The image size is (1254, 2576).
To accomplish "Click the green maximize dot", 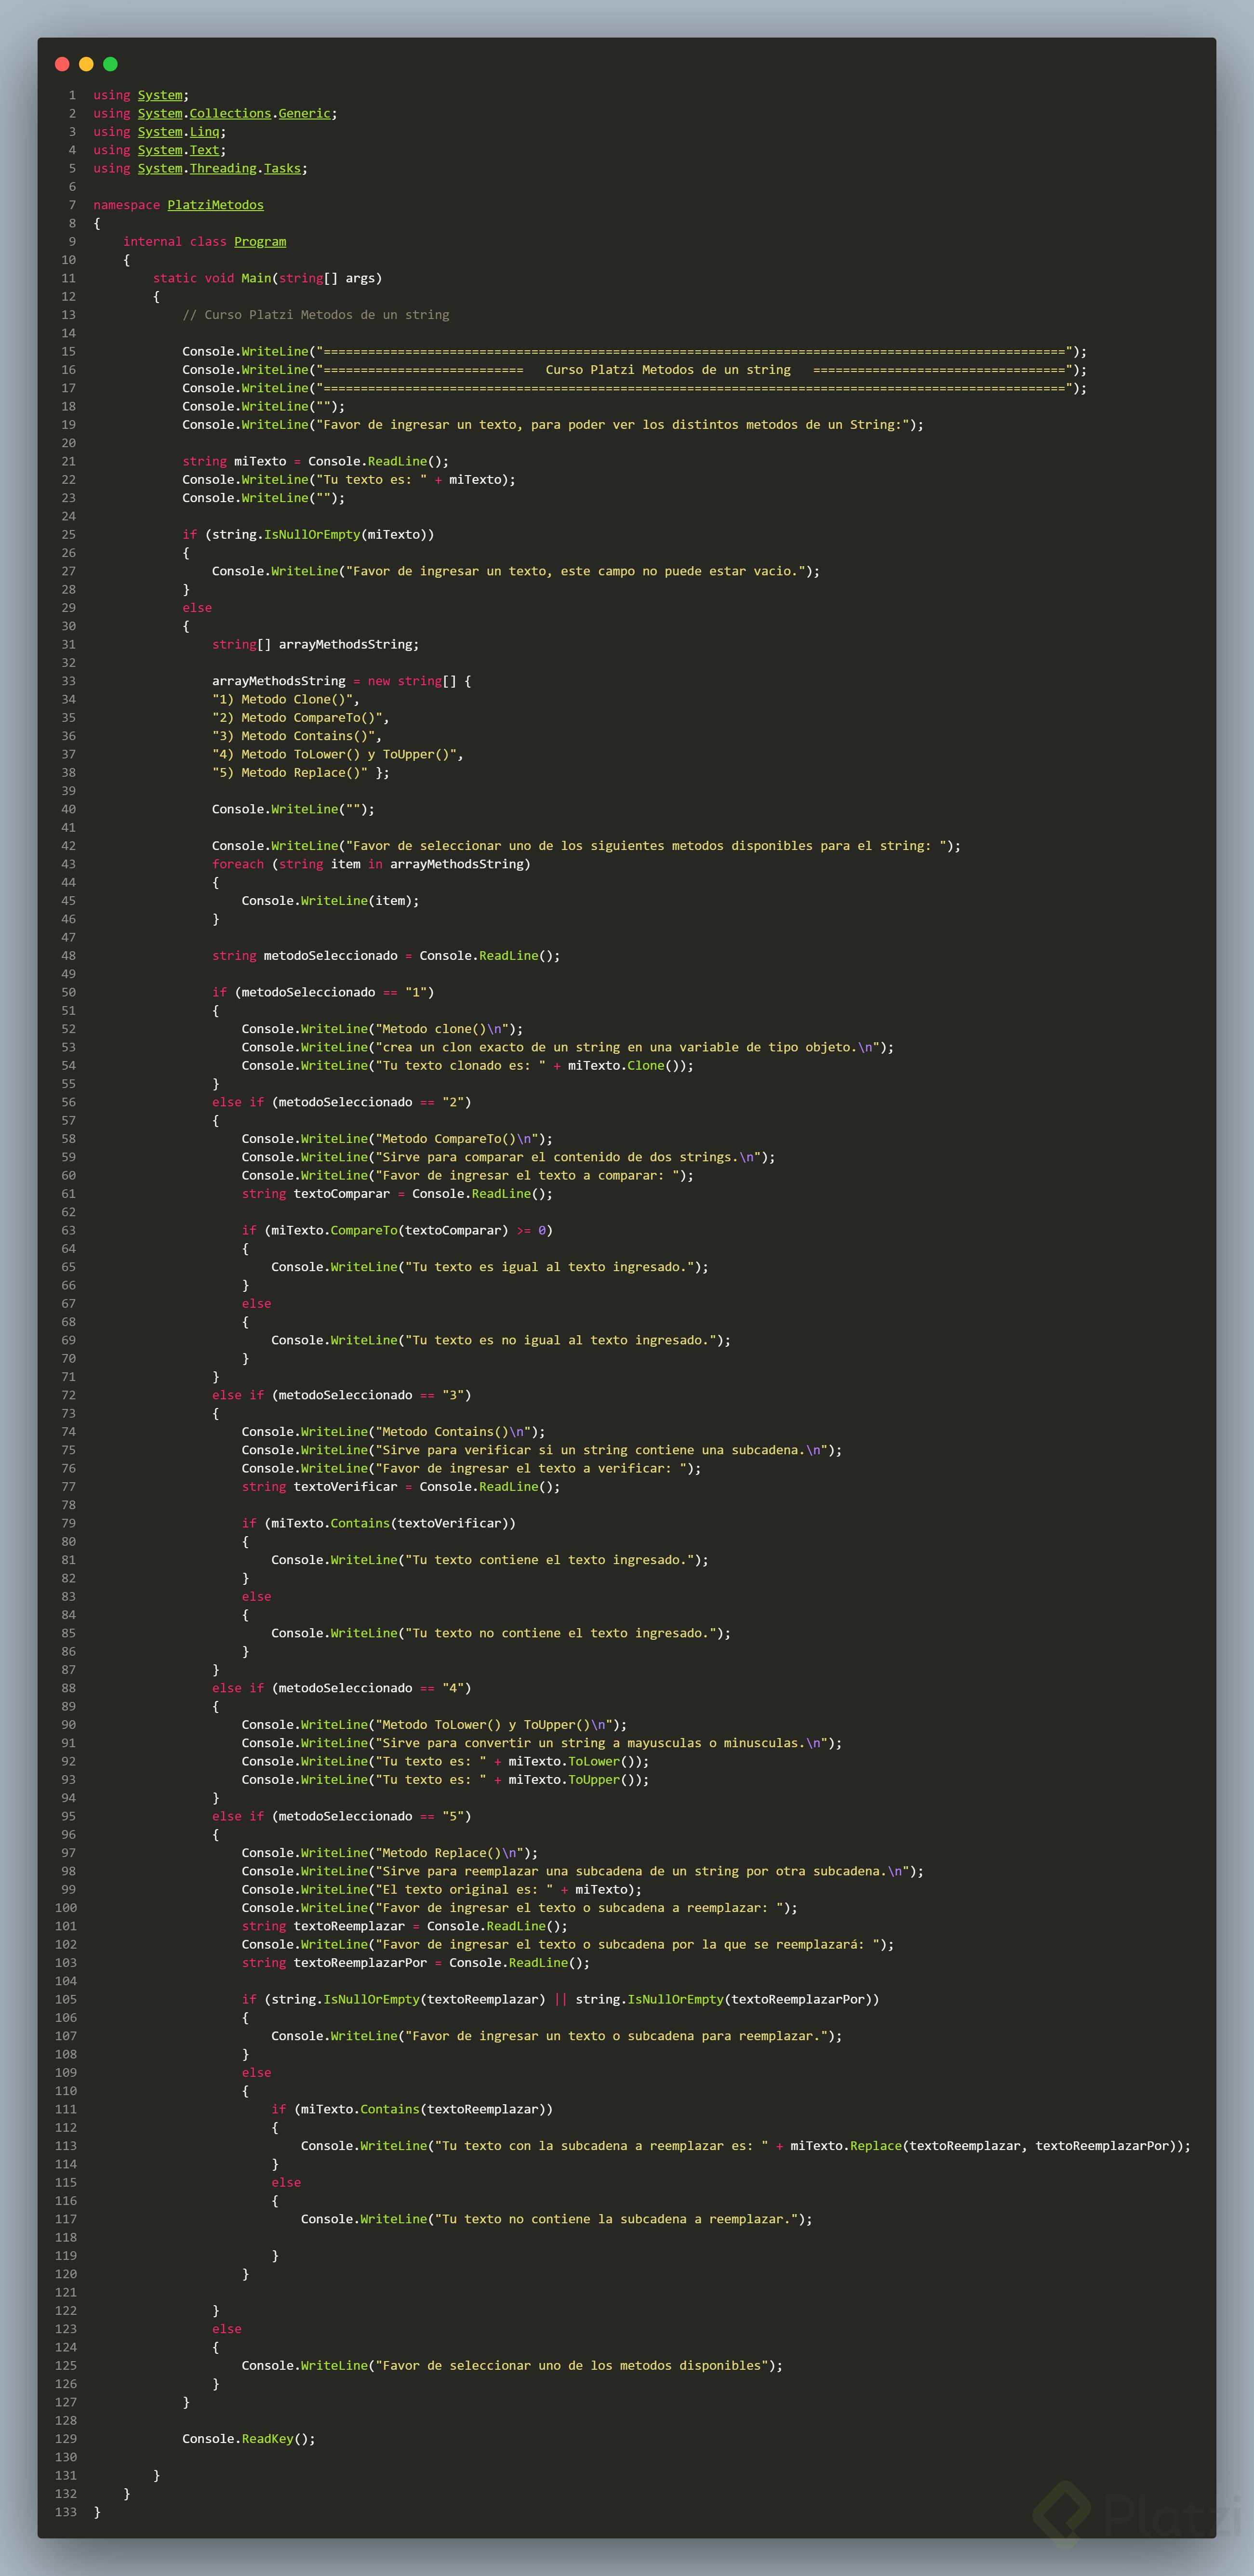I will (x=110, y=64).
